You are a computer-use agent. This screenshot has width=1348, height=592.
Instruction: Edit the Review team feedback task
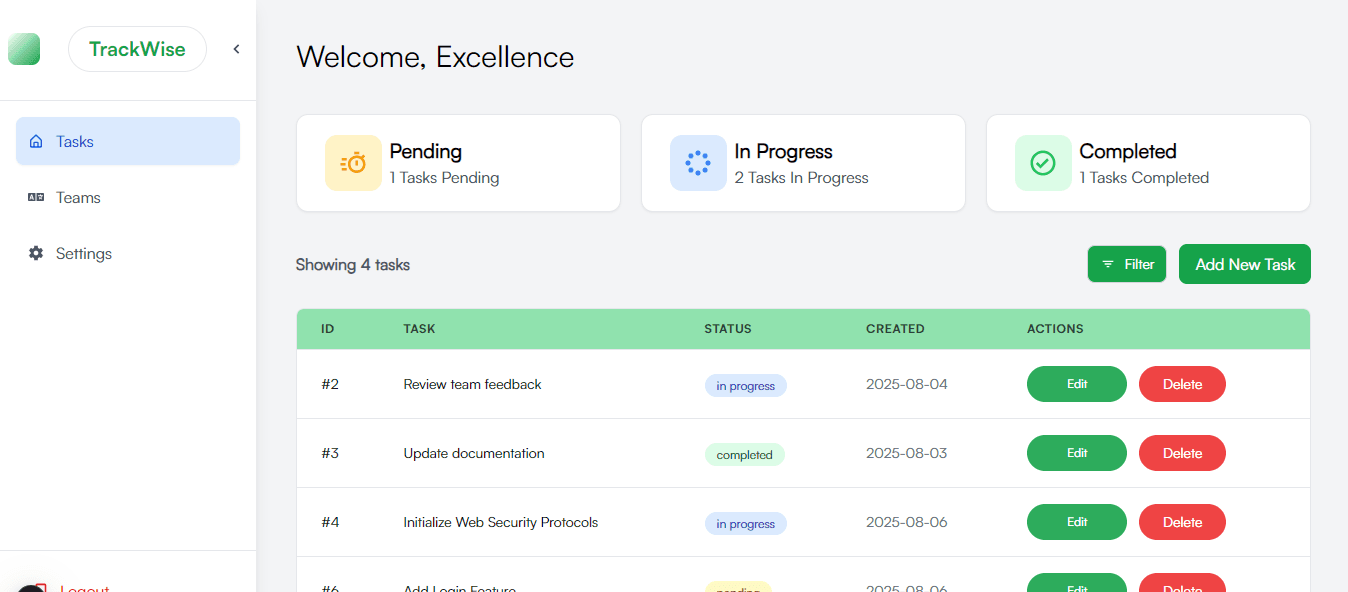1076,384
